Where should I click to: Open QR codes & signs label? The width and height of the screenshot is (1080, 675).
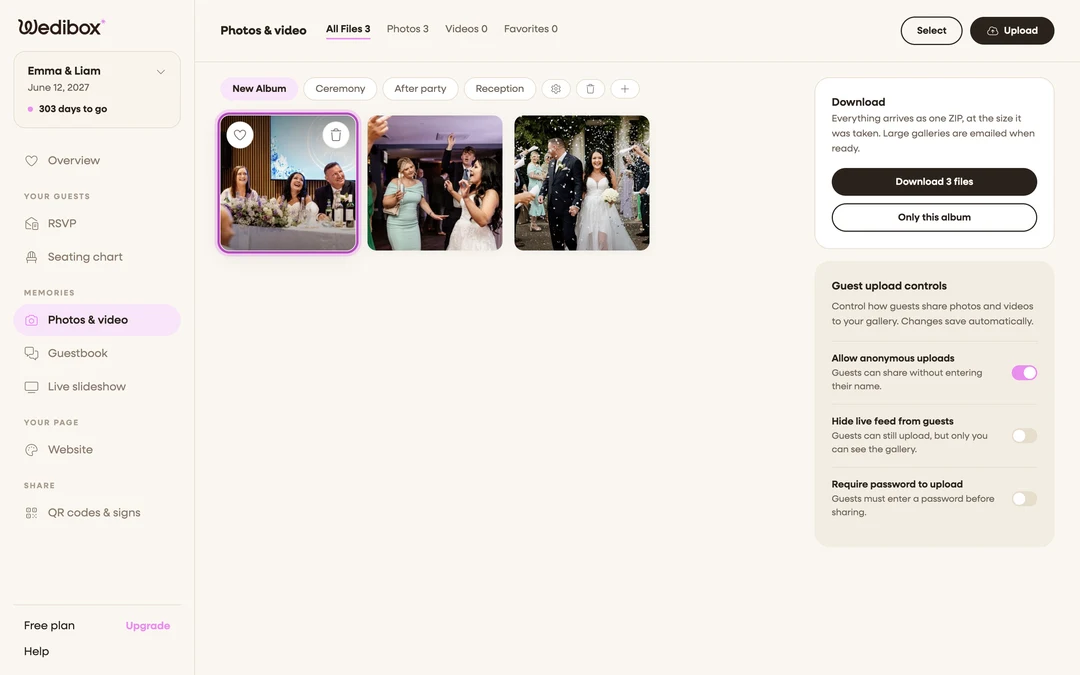pyautogui.click(x=94, y=513)
